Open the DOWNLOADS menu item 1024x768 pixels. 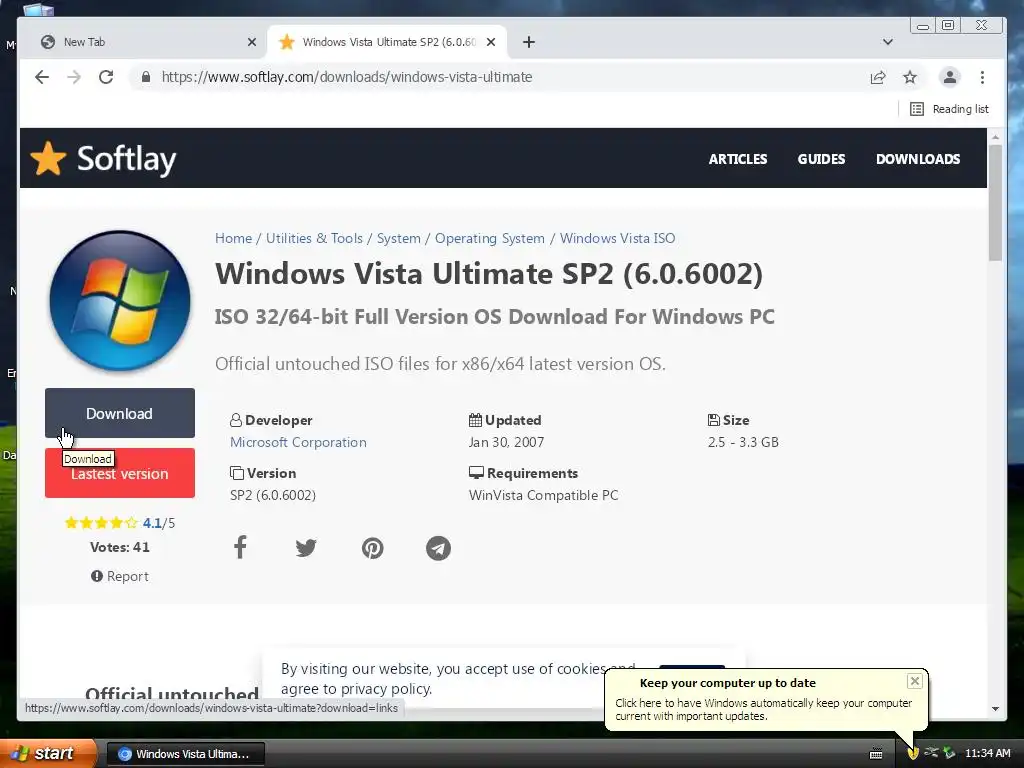tap(918, 159)
